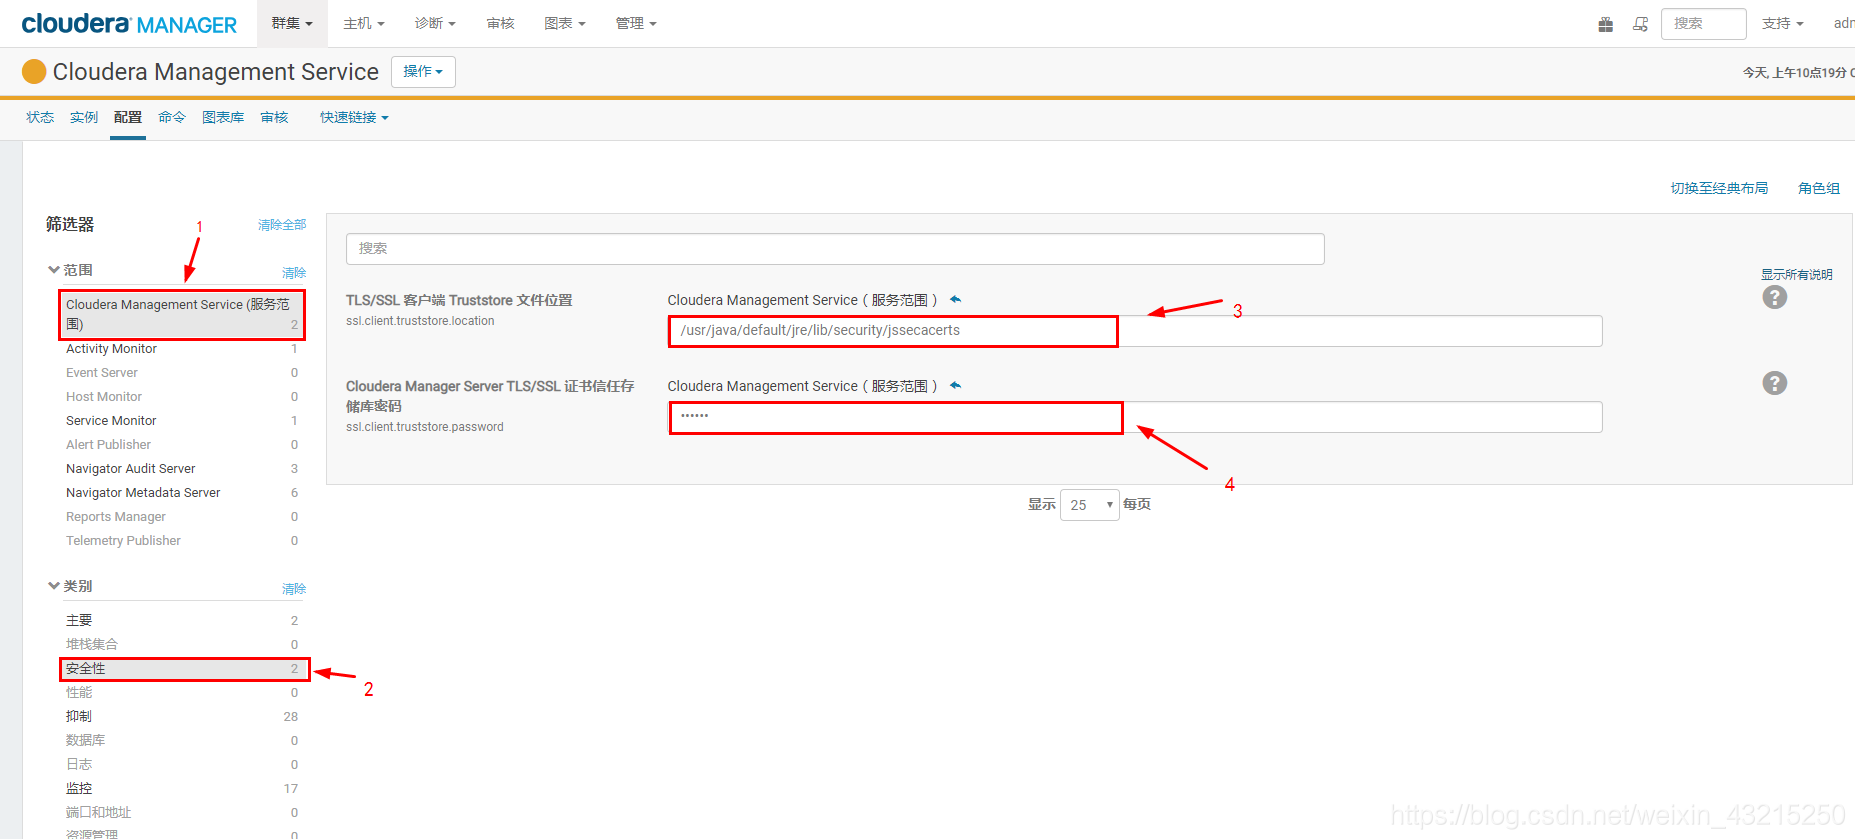Select 堆栈集合 category filter
1855x839 pixels.
(182, 645)
